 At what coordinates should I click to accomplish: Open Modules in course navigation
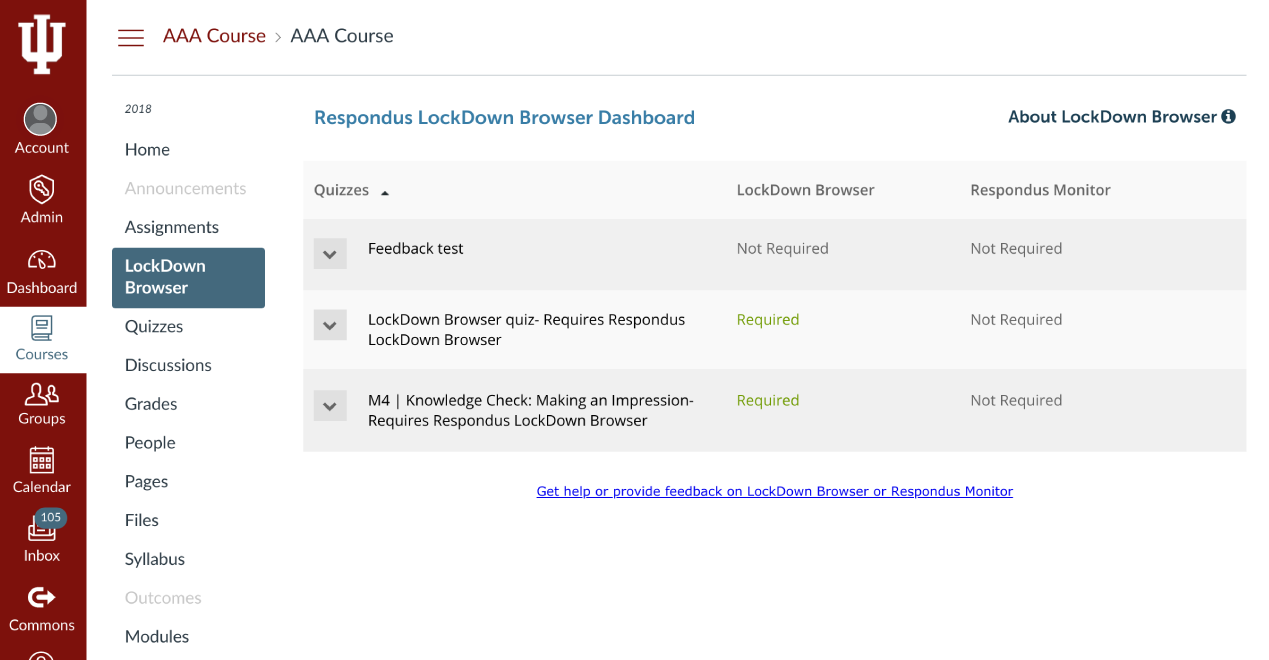(x=157, y=637)
